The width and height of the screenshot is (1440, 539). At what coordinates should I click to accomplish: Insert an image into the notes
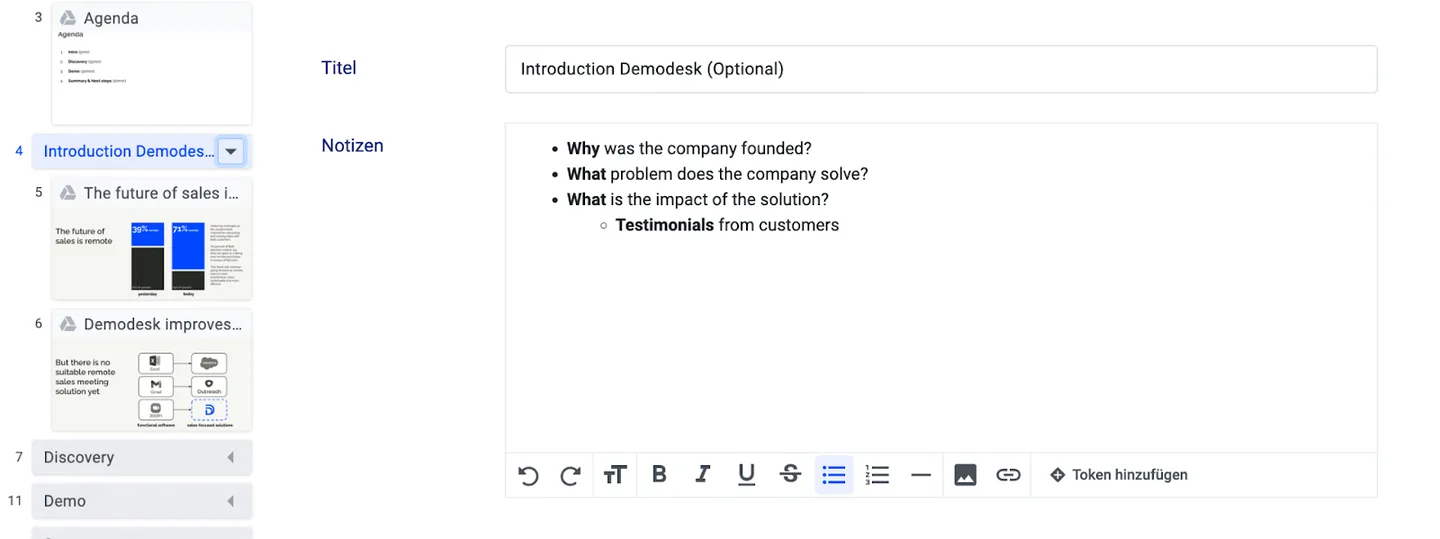pyautogui.click(x=965, y=475)
